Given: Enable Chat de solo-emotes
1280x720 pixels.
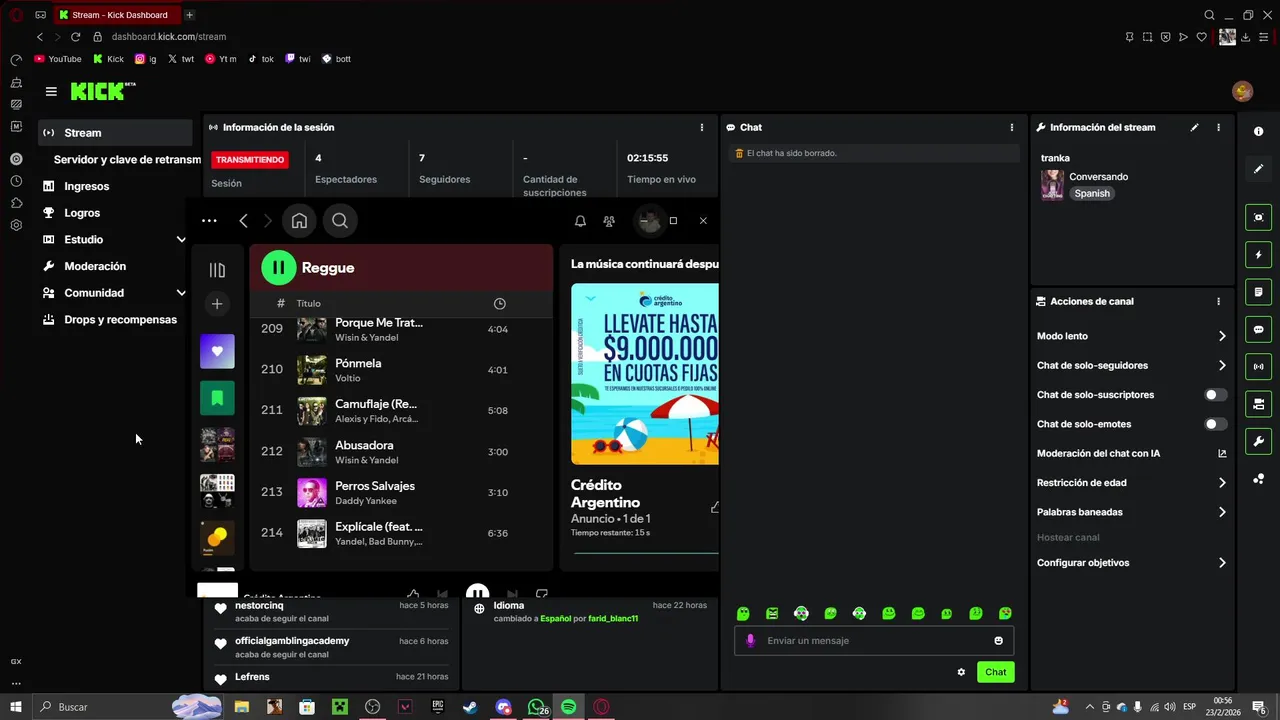Looking at the screenshot, I should coord(1215,424).
